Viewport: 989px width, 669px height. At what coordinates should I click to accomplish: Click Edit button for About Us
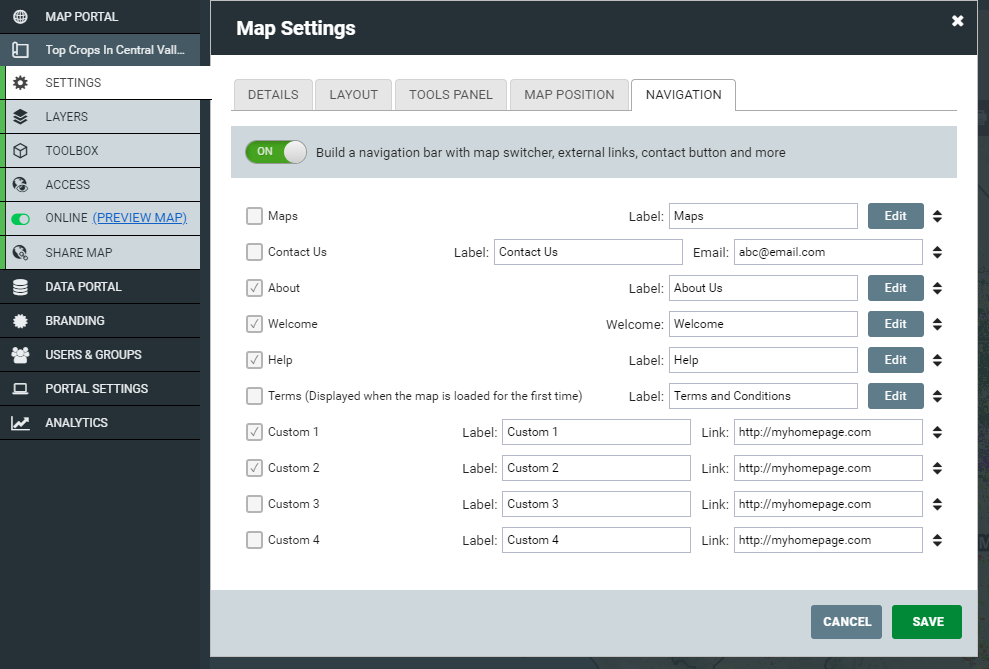coord(896,288)
